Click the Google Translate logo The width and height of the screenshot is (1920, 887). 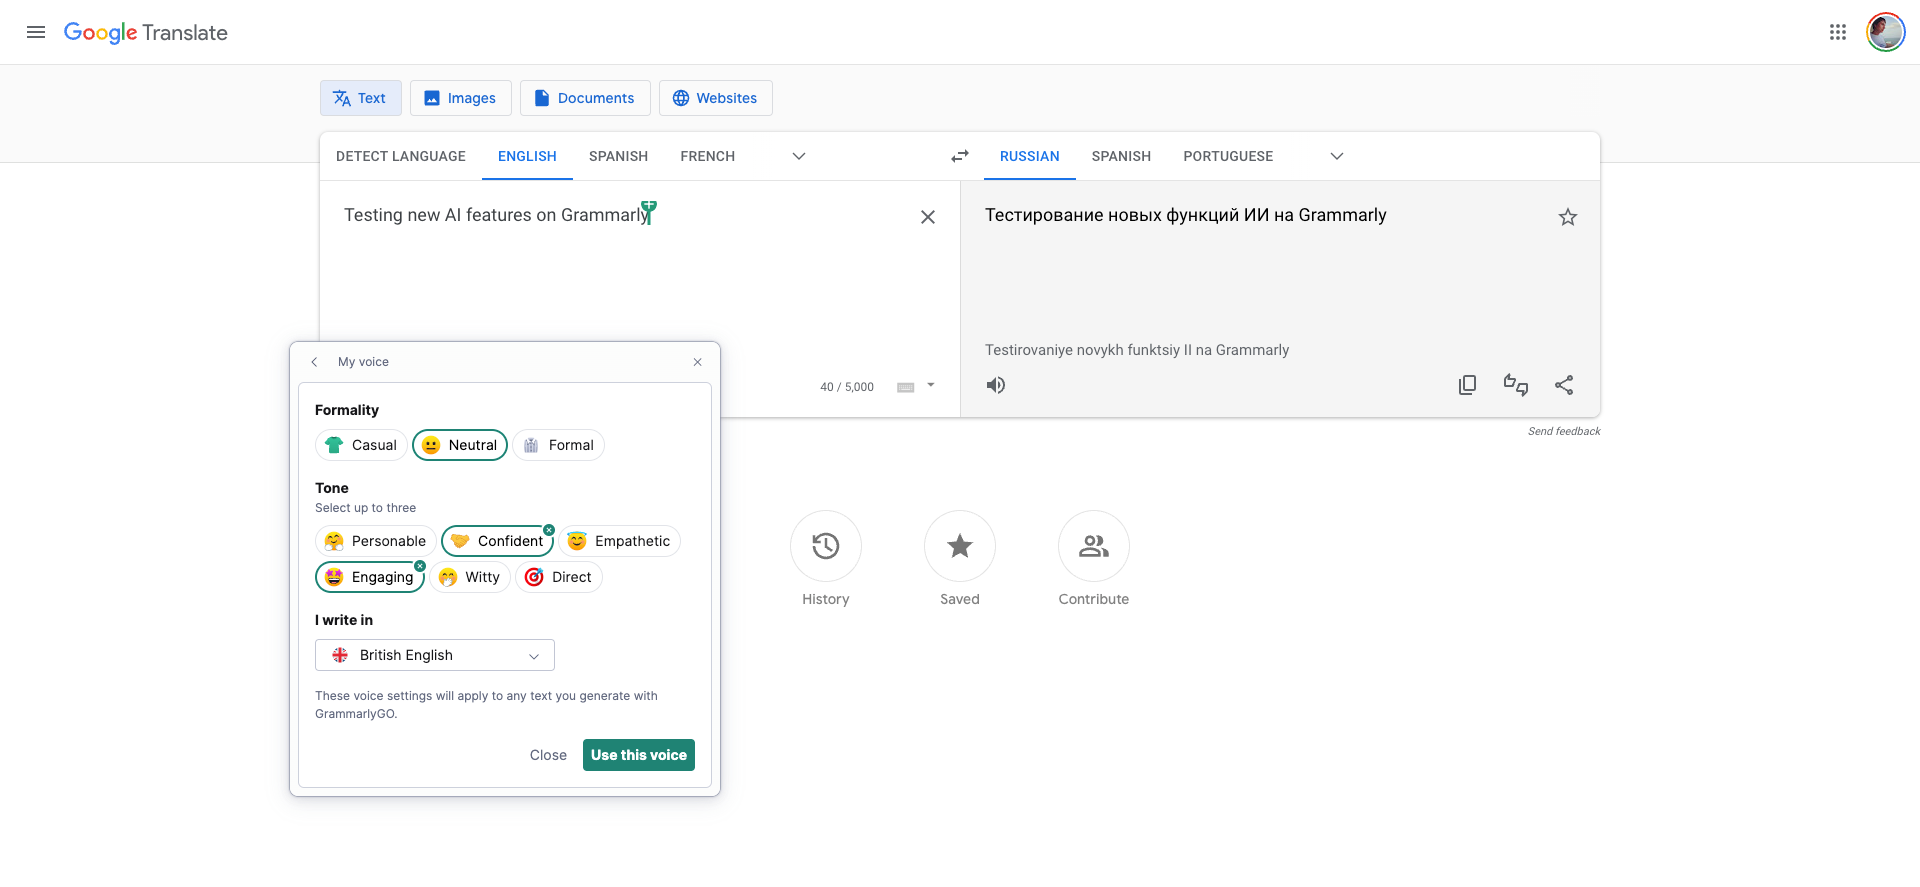146,32
